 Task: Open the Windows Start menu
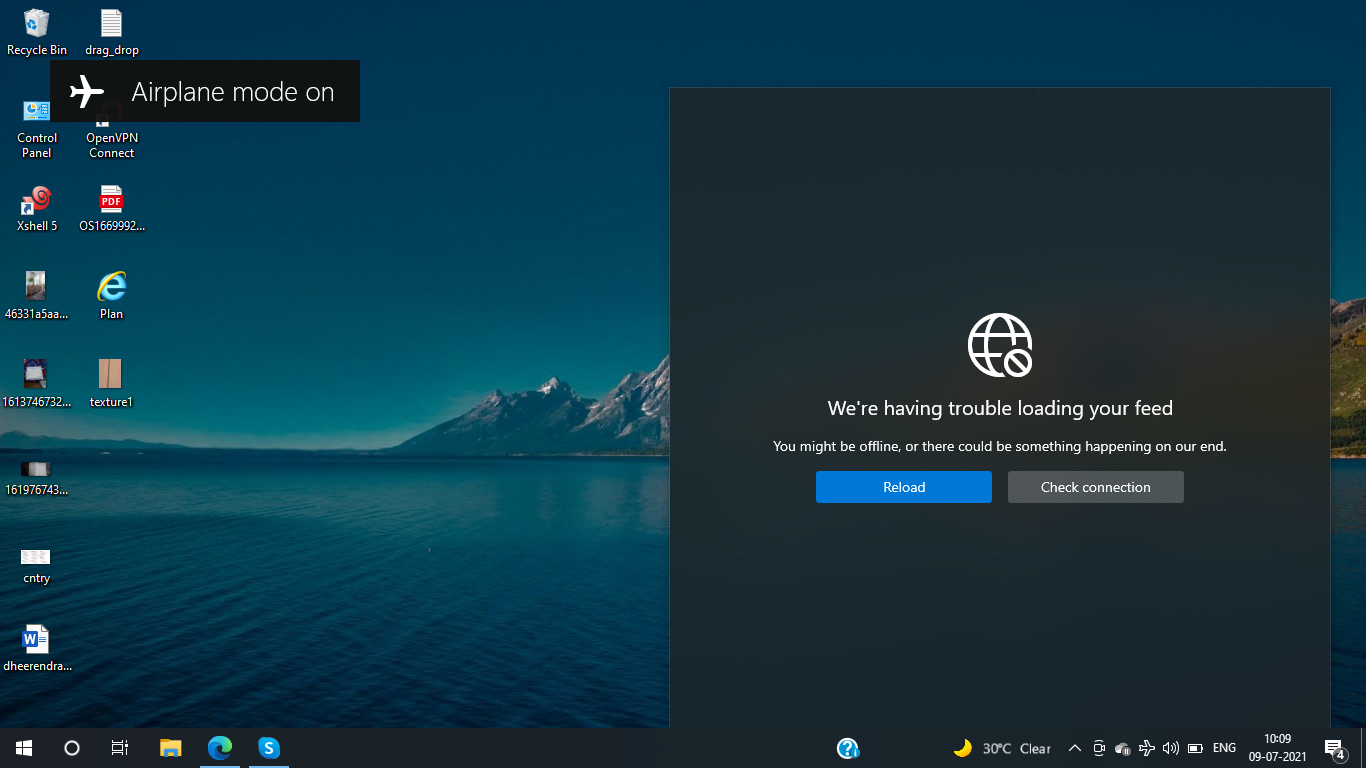[24, 748]
